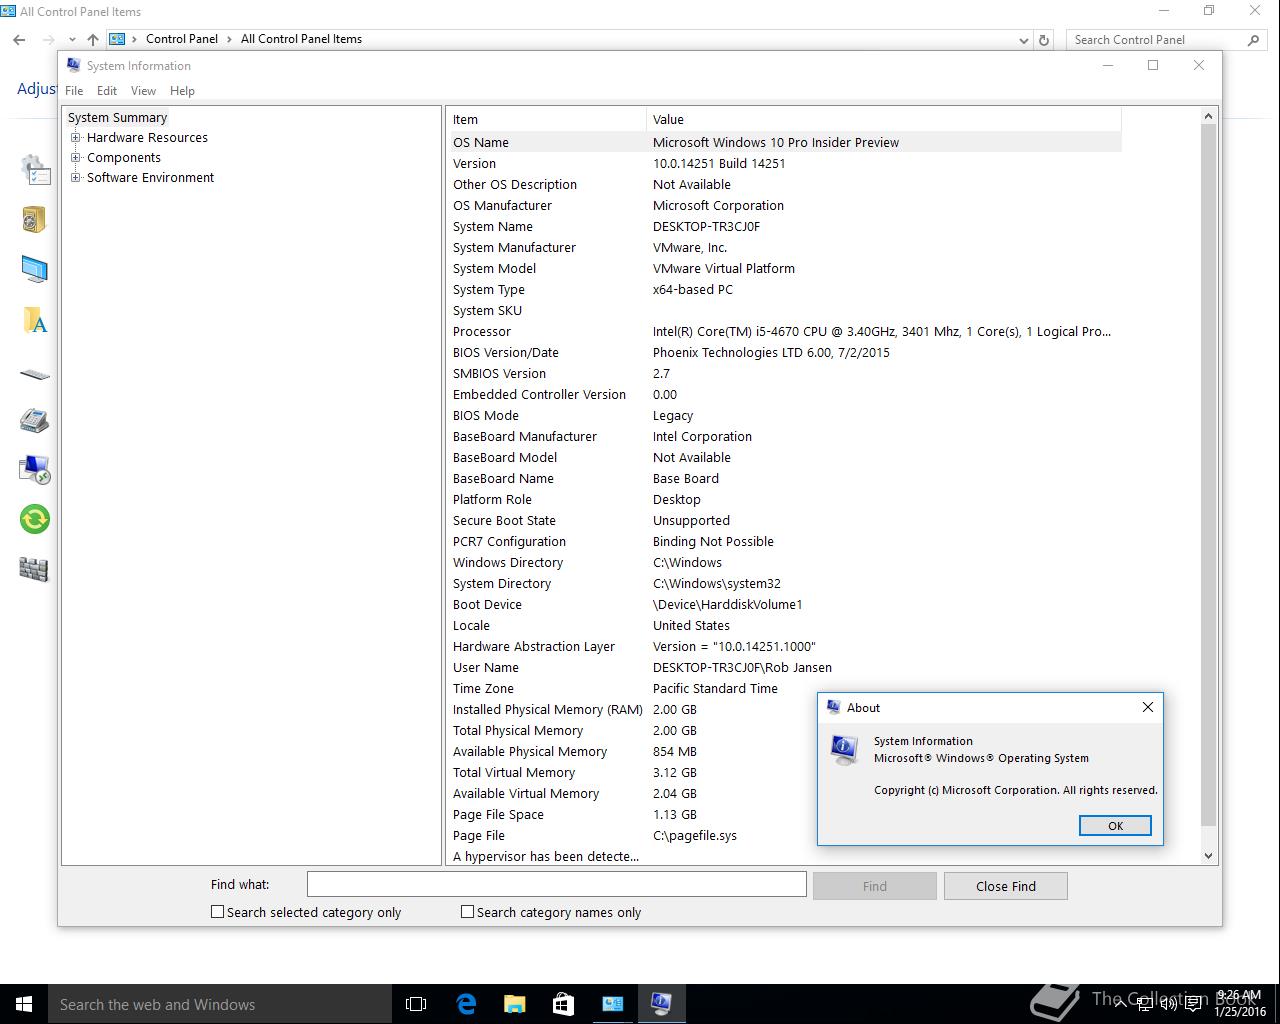1280x1024 pixels.
Task: Select the OS Name row
Action: [784, 142]
